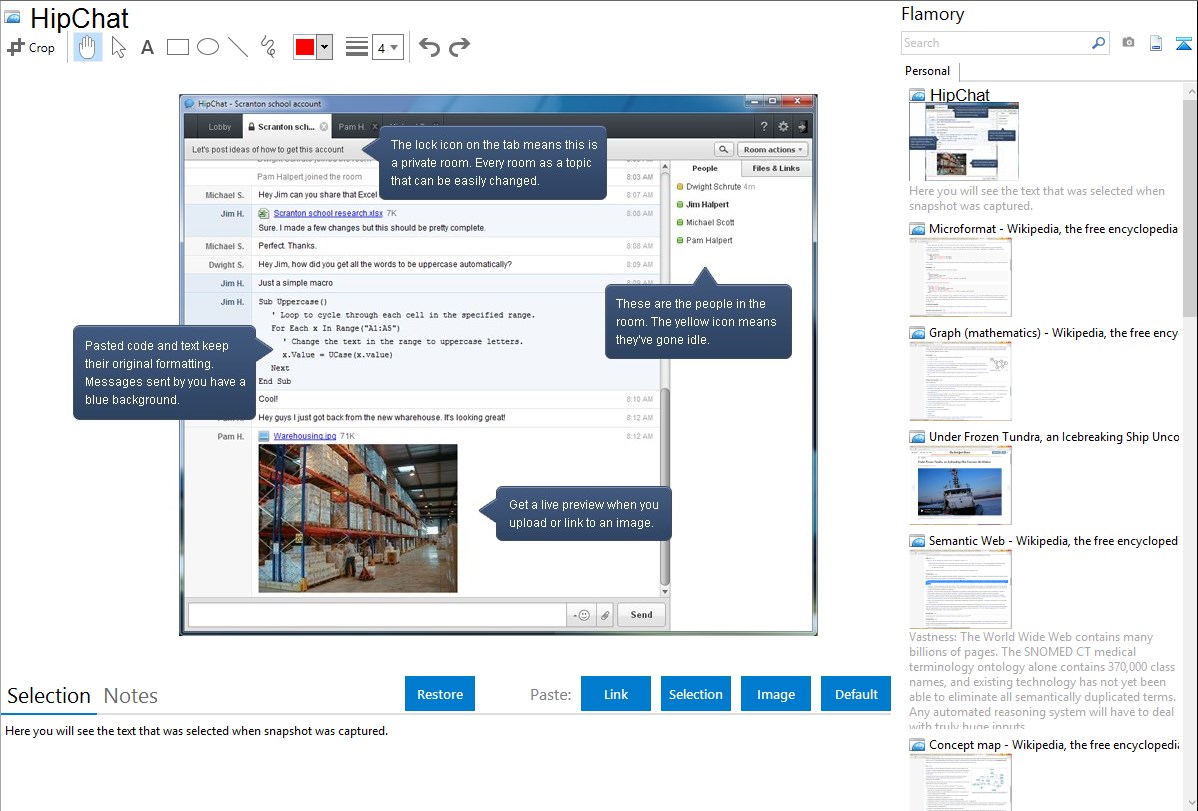Open the Pam H. chat tab
Screen dimensions: 1198x811
[x=351, y=127]
